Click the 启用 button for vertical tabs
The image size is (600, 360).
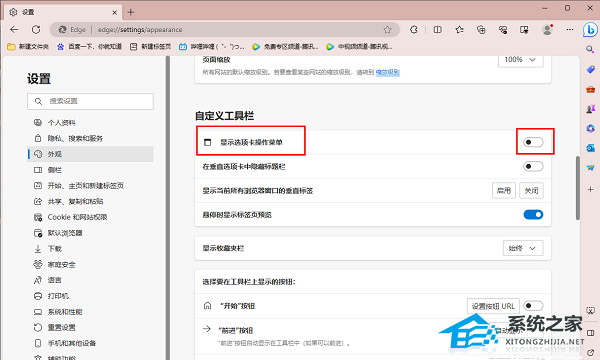[x=504, y=191]
